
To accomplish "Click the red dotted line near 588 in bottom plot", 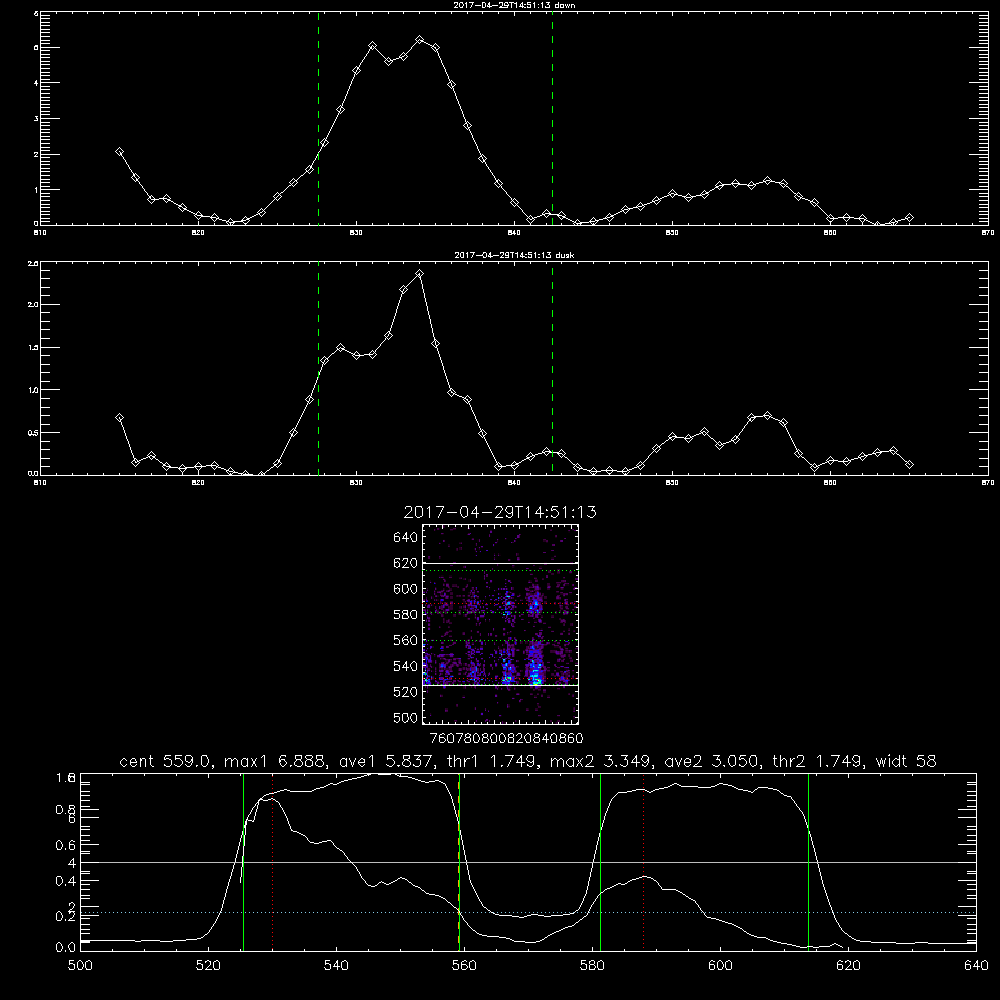I will point(643,862).
